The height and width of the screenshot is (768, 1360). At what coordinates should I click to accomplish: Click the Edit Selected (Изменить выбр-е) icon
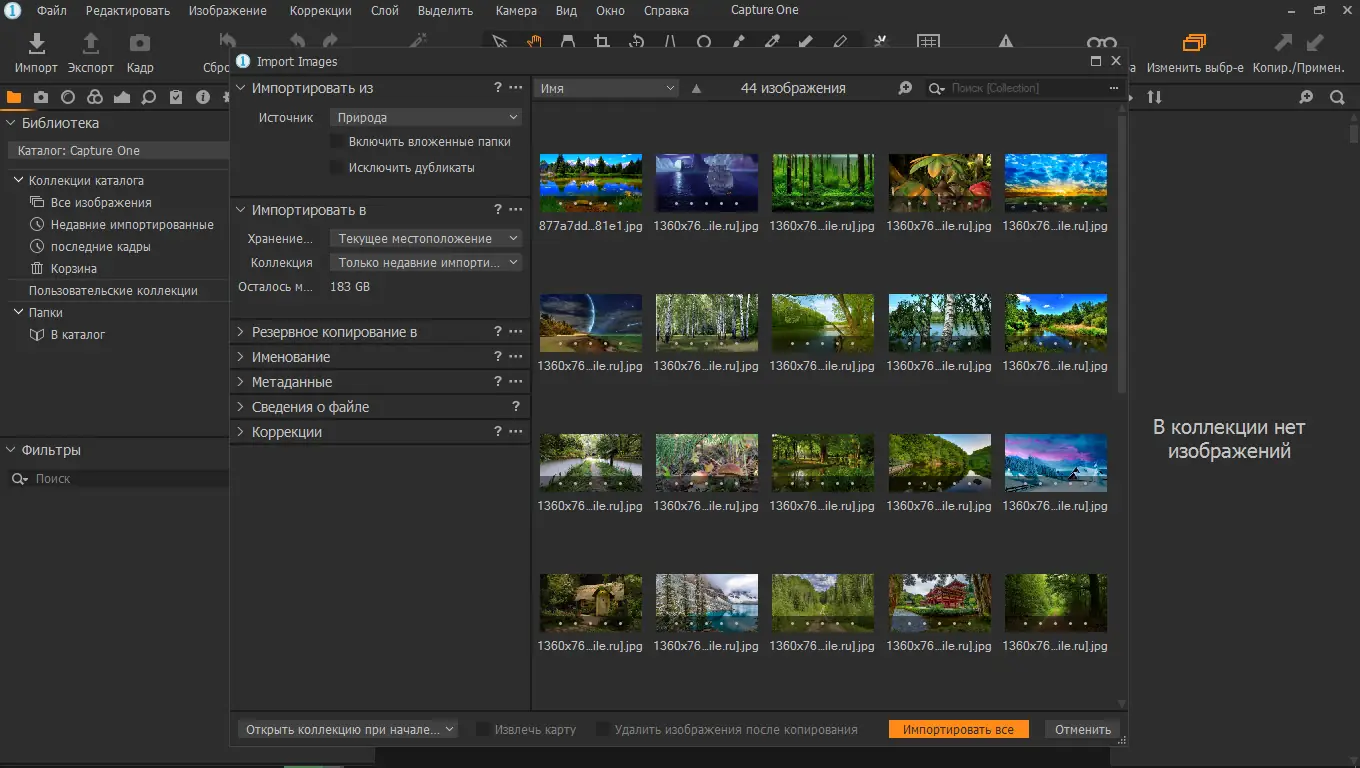(x=1194, y=43)
